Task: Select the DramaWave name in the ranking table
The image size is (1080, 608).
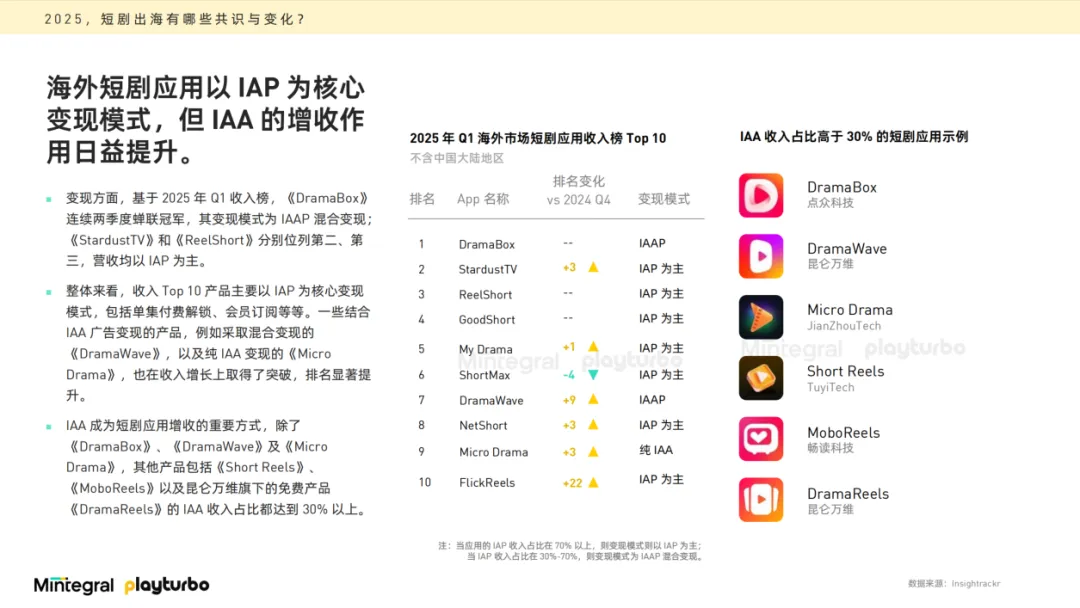Action: click(x=491, y=400)
